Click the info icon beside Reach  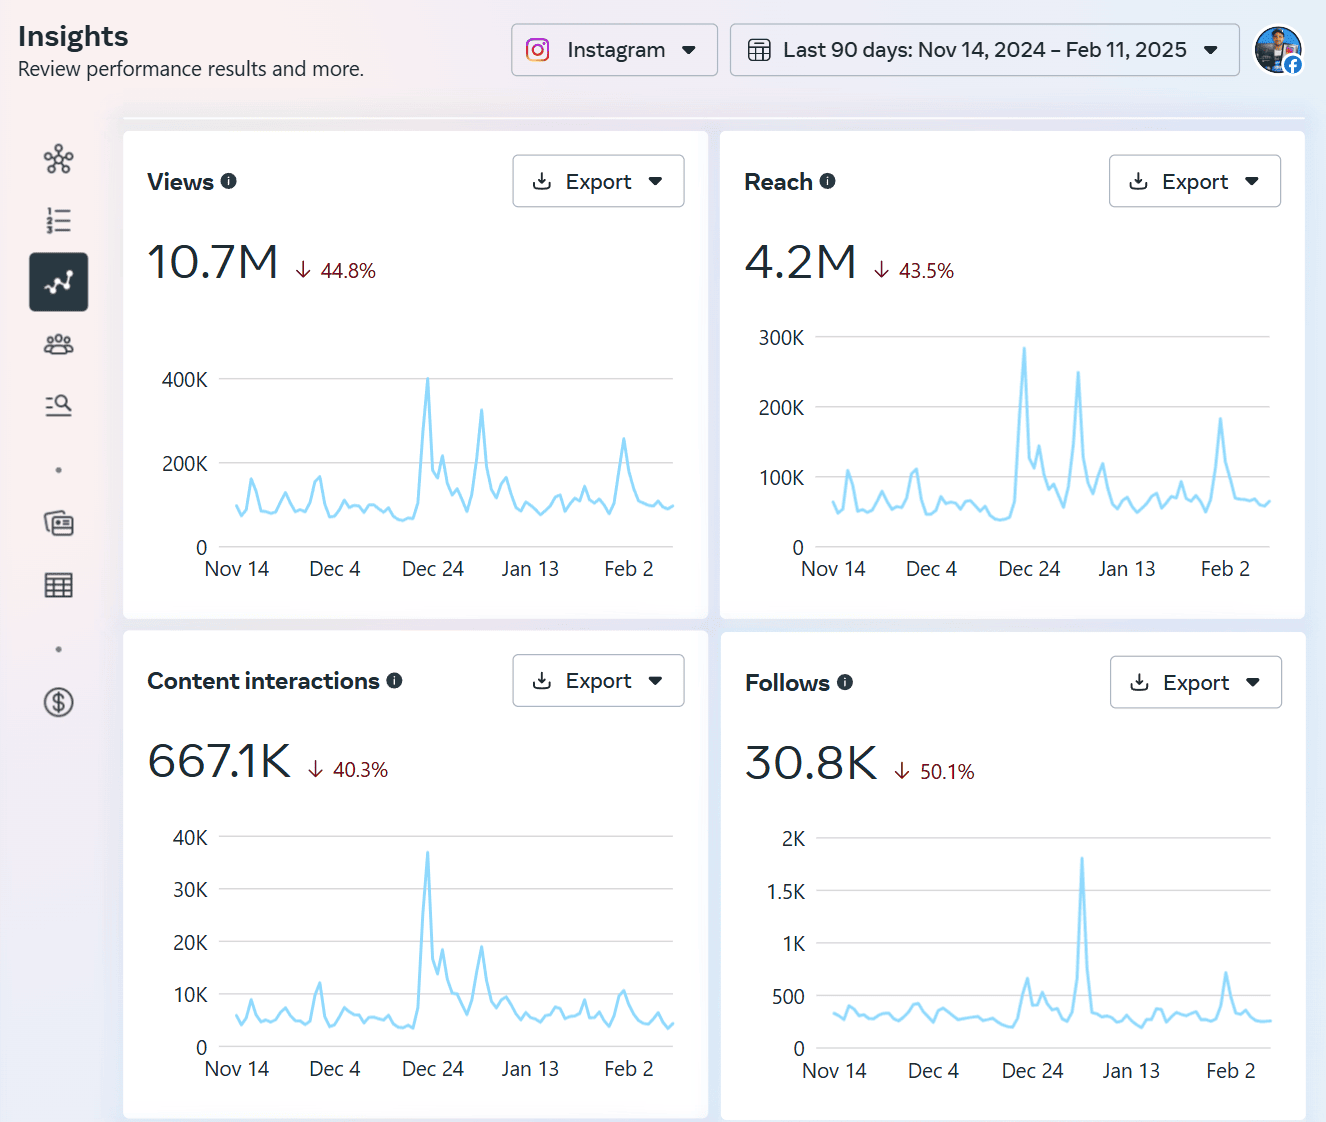827,181
